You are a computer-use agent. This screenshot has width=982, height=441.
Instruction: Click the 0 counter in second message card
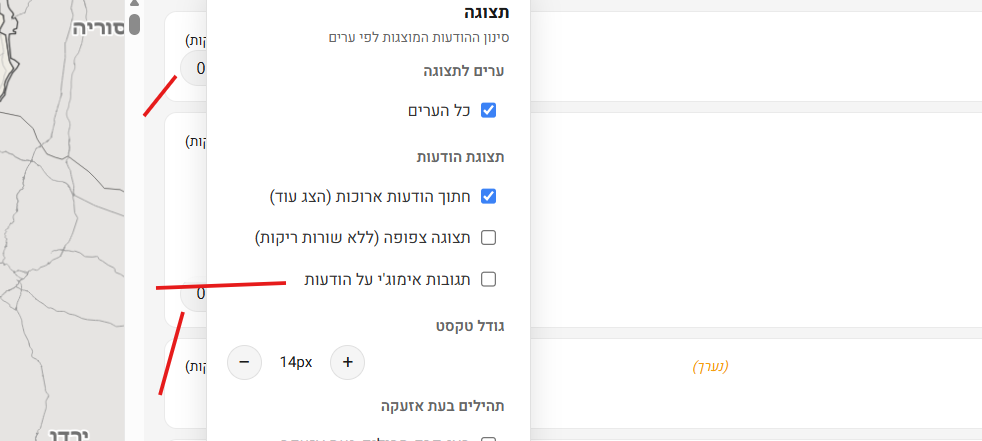click(x=200, y=294)
